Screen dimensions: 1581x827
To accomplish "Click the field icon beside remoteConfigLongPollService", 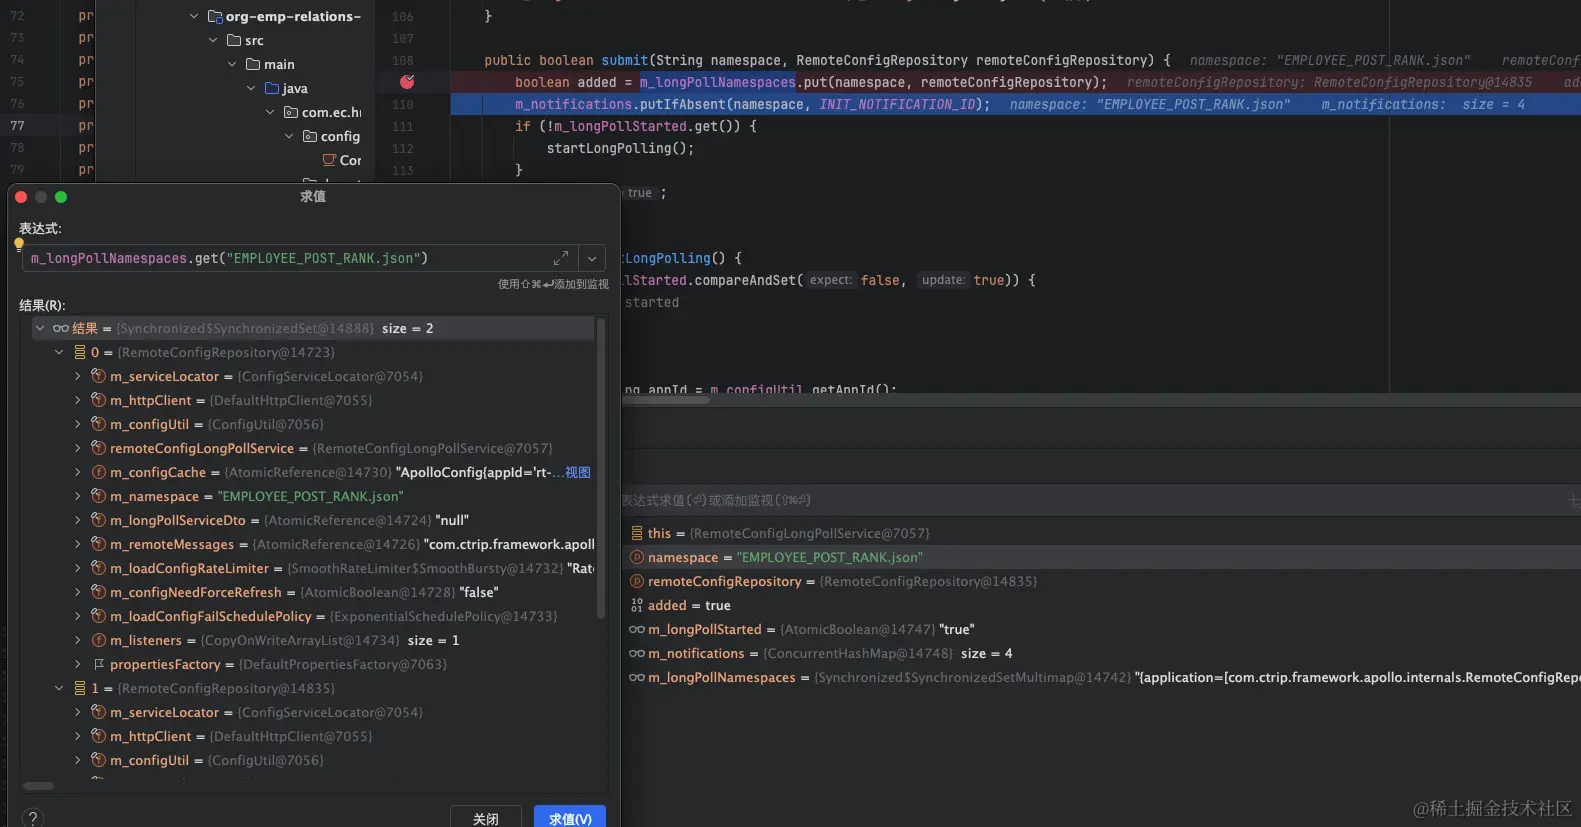I will 99,448.
